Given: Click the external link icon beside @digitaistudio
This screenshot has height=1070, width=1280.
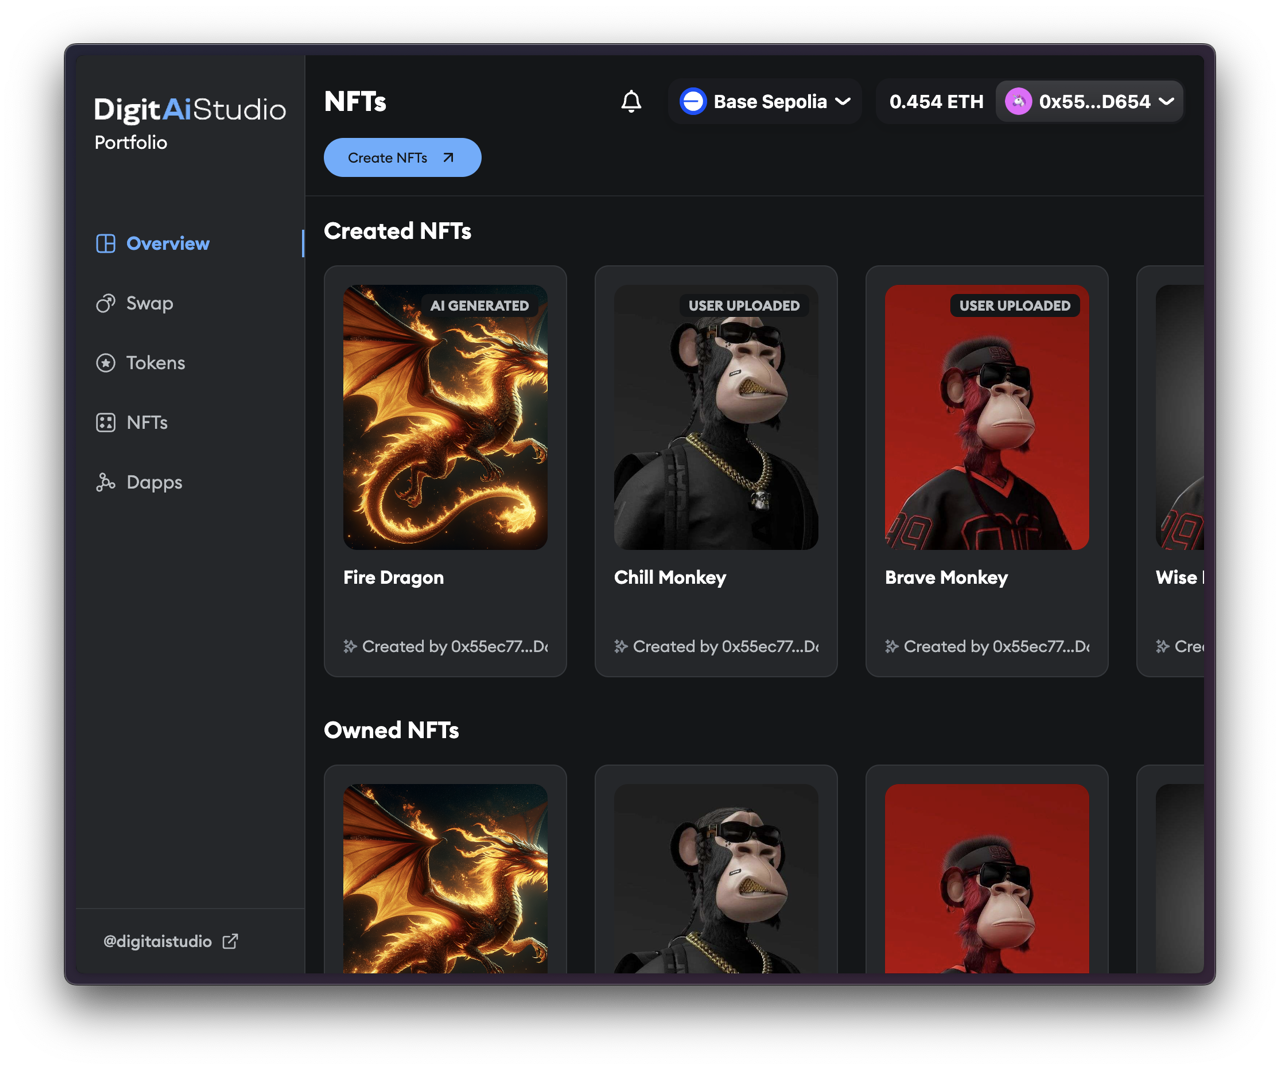Looking at the screenshot, I should pos(230,941).
